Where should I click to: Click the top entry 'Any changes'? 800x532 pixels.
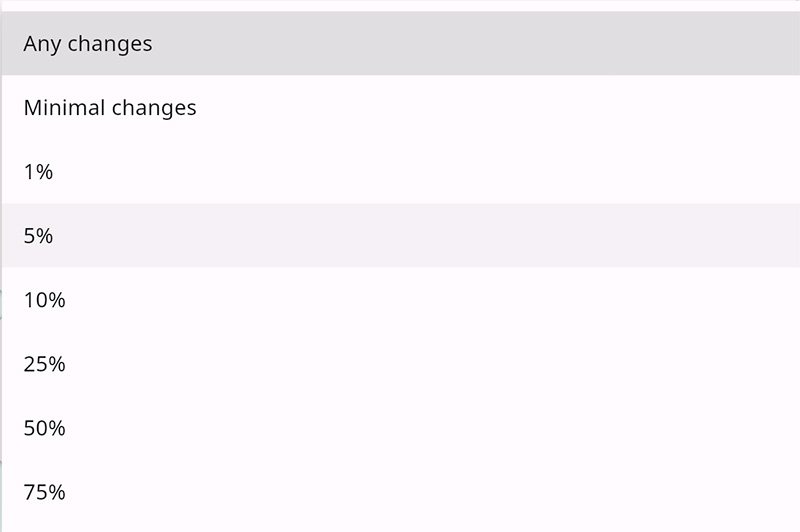[88, 44]
